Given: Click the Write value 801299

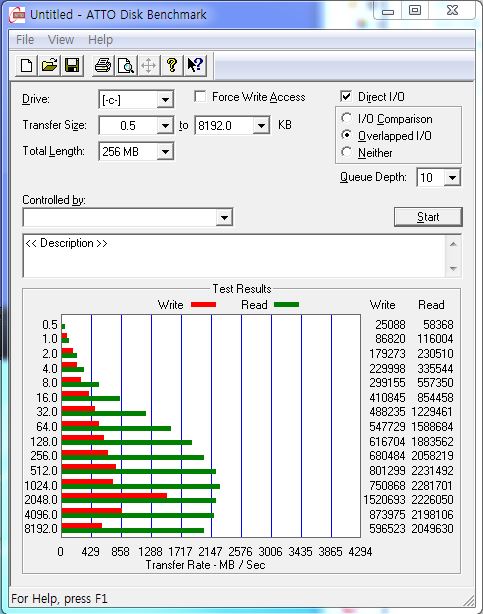Looking at the screenshot, I should 387,471.
